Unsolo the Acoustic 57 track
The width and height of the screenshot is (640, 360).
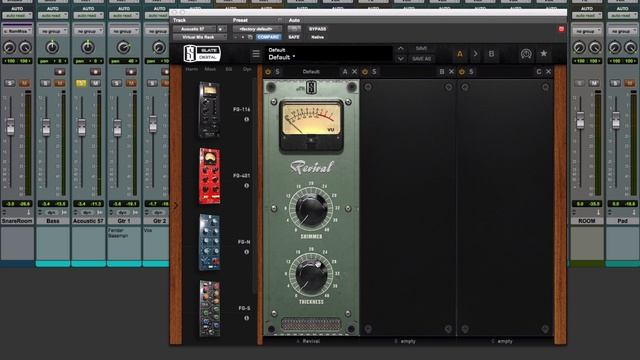pyautogui.click(x=81, y=83)
